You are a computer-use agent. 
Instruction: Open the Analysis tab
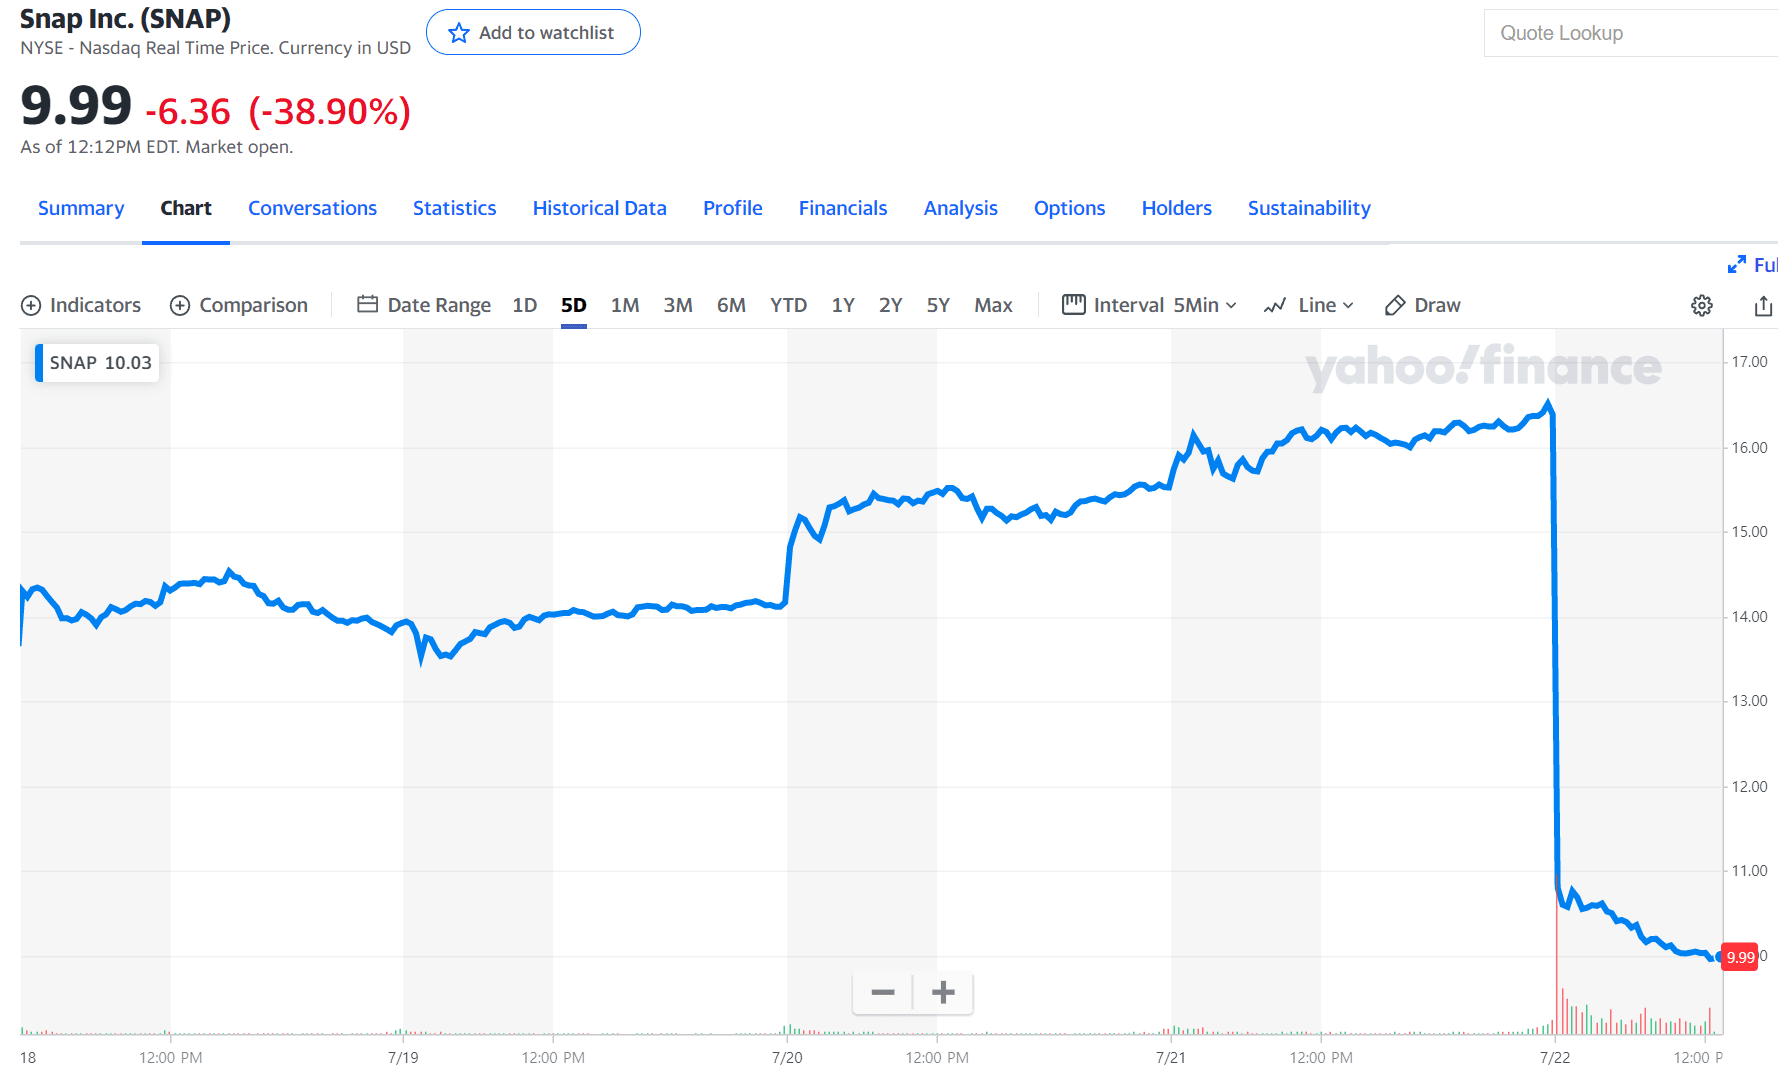coord(960,208)
